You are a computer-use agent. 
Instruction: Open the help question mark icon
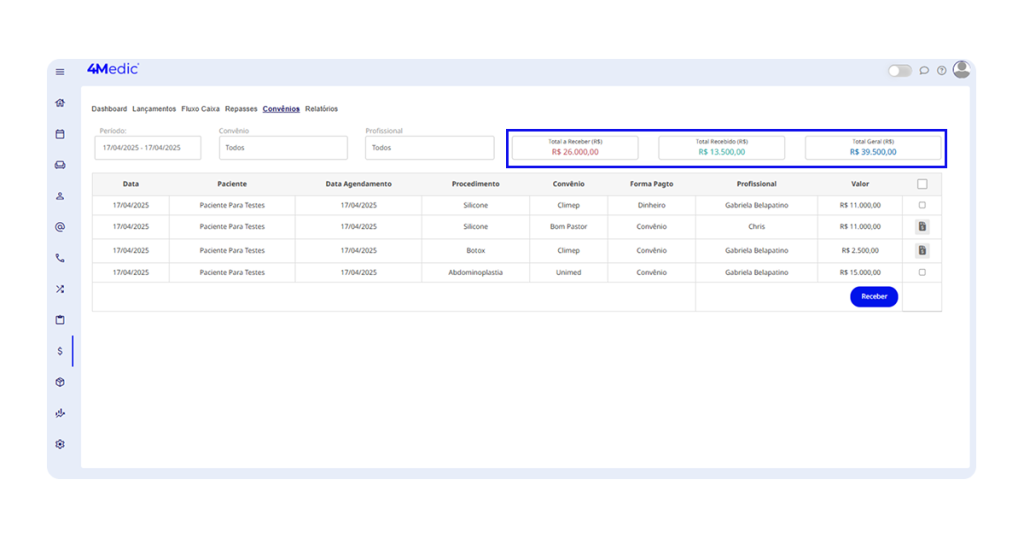click(942, 71)
